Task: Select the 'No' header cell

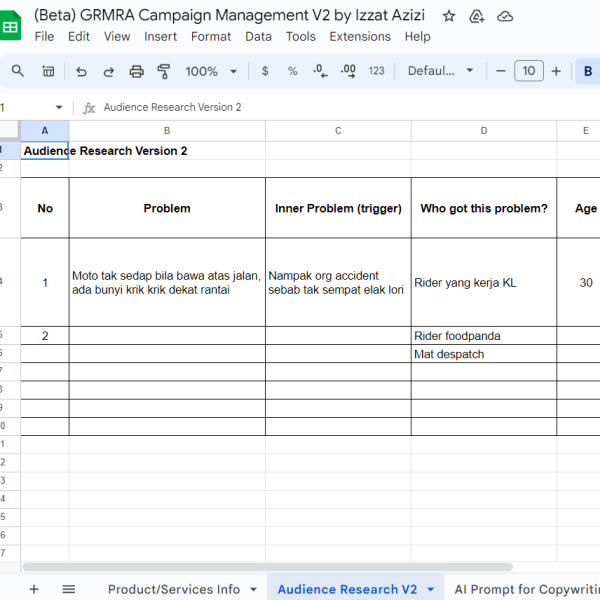Action: pyautogui.click(x=45, y=208)
